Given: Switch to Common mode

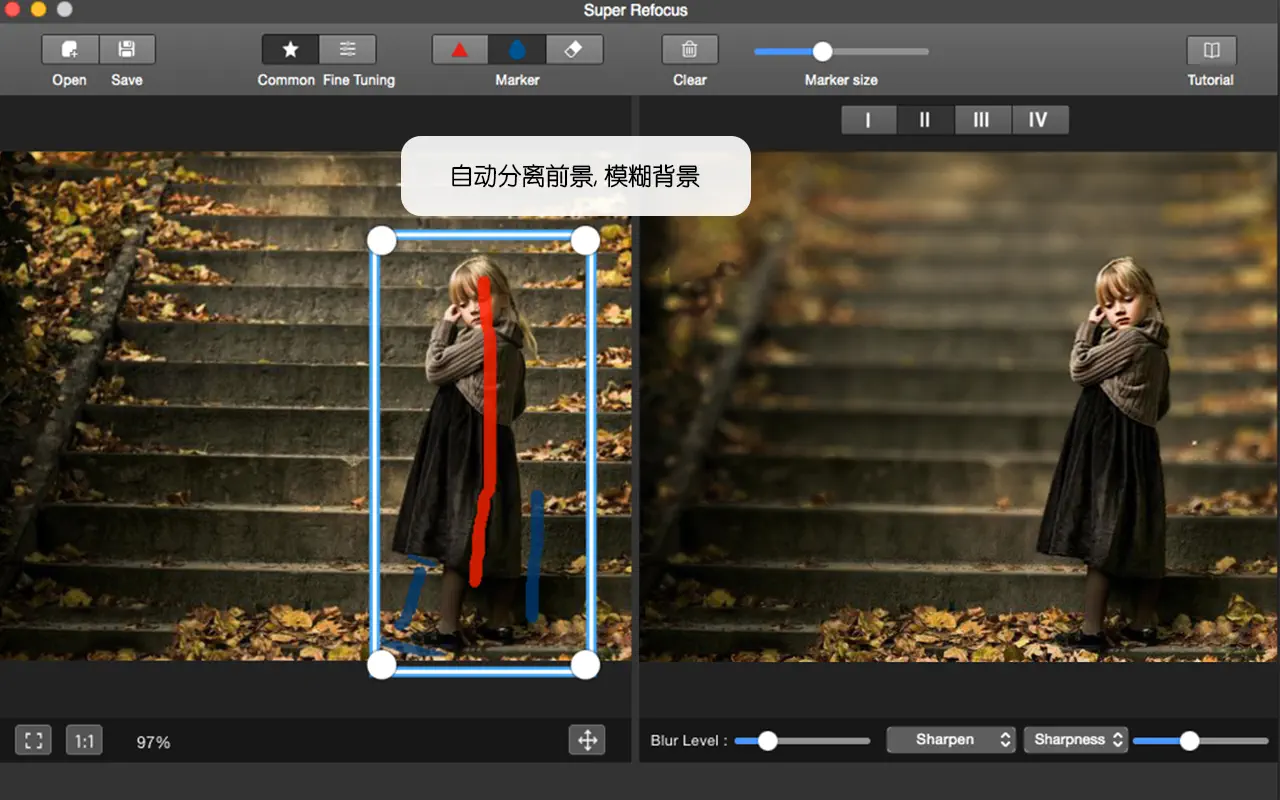Looking at the screenshot, I should 287,49.
